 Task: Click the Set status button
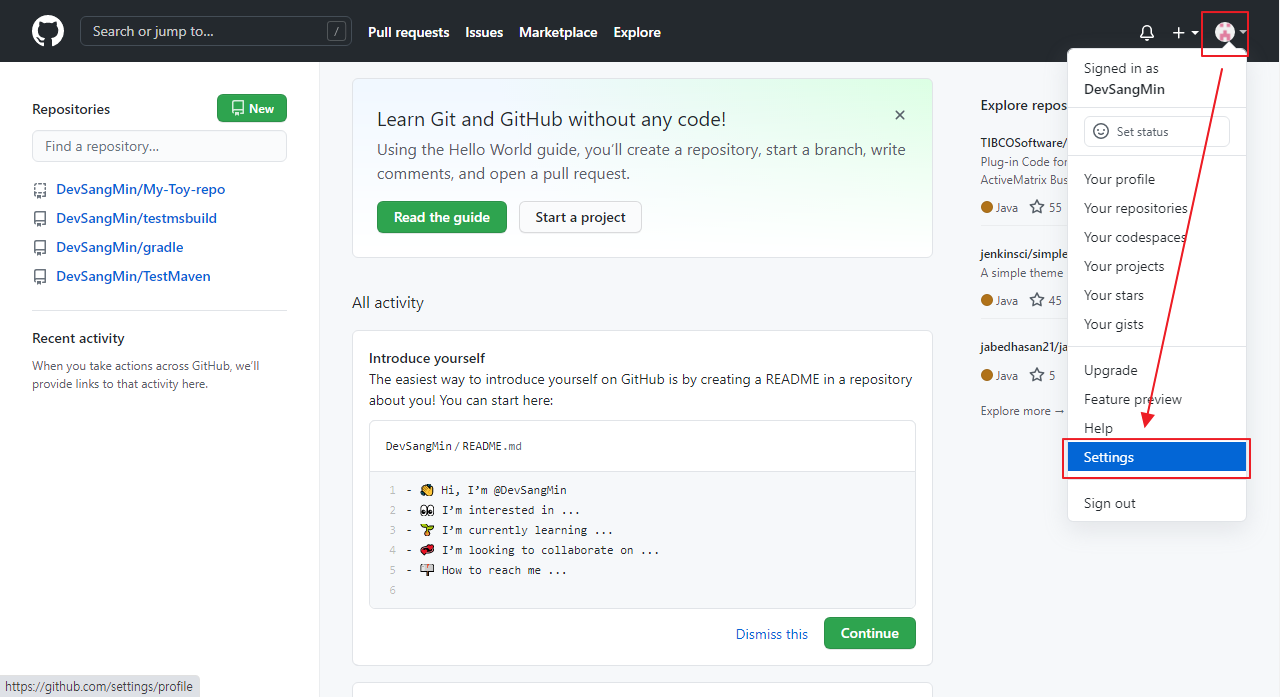pos(1157,131)
